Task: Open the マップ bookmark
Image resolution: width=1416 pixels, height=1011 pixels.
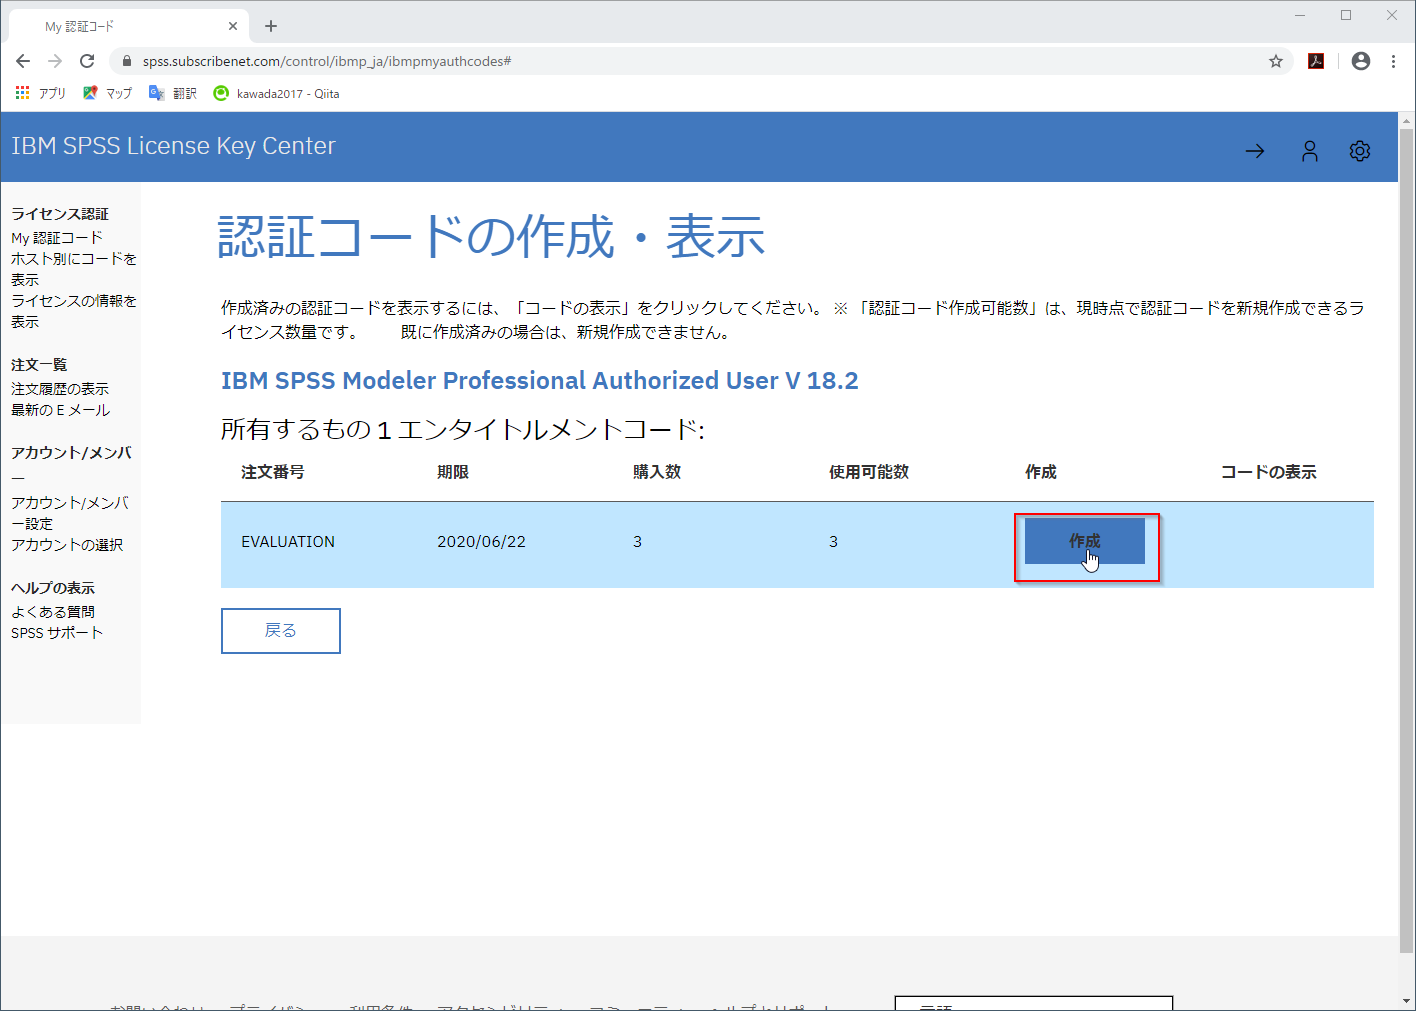Action: click(107, 93)
